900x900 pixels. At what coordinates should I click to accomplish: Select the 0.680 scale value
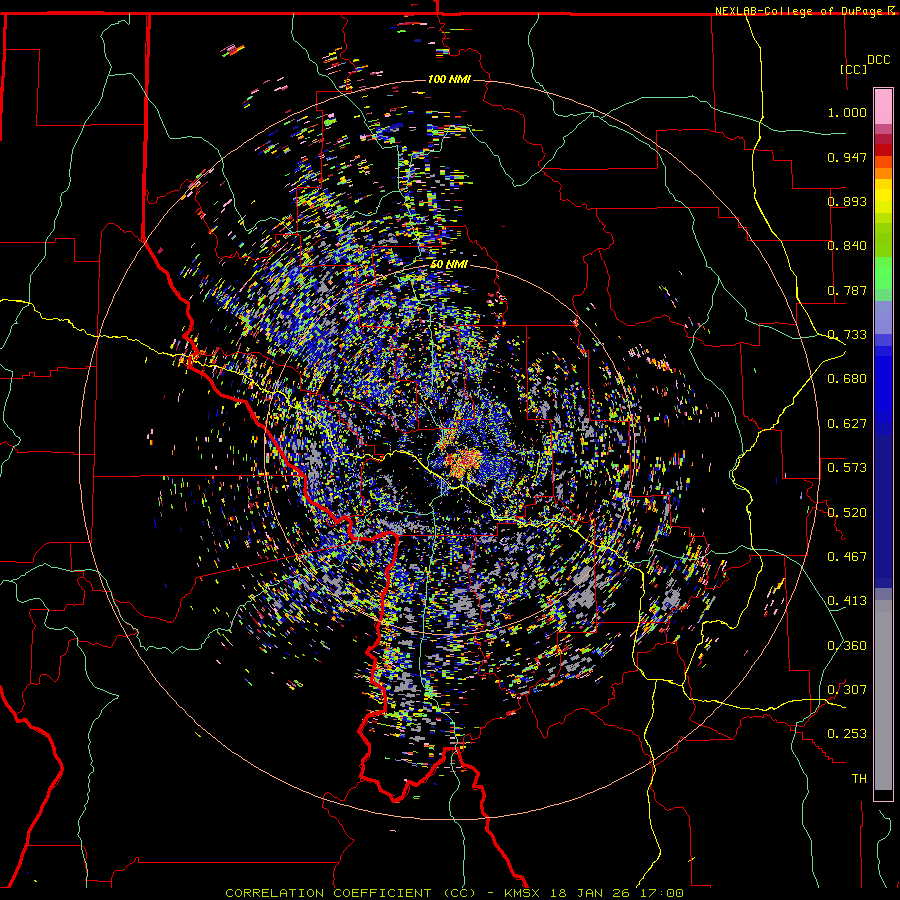847,379
